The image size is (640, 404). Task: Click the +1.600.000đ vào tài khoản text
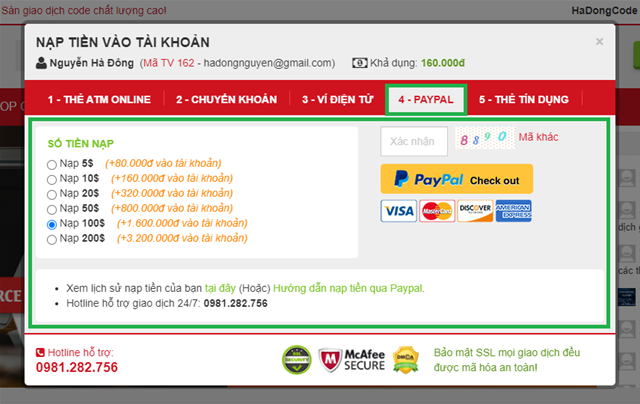point(182,223)
